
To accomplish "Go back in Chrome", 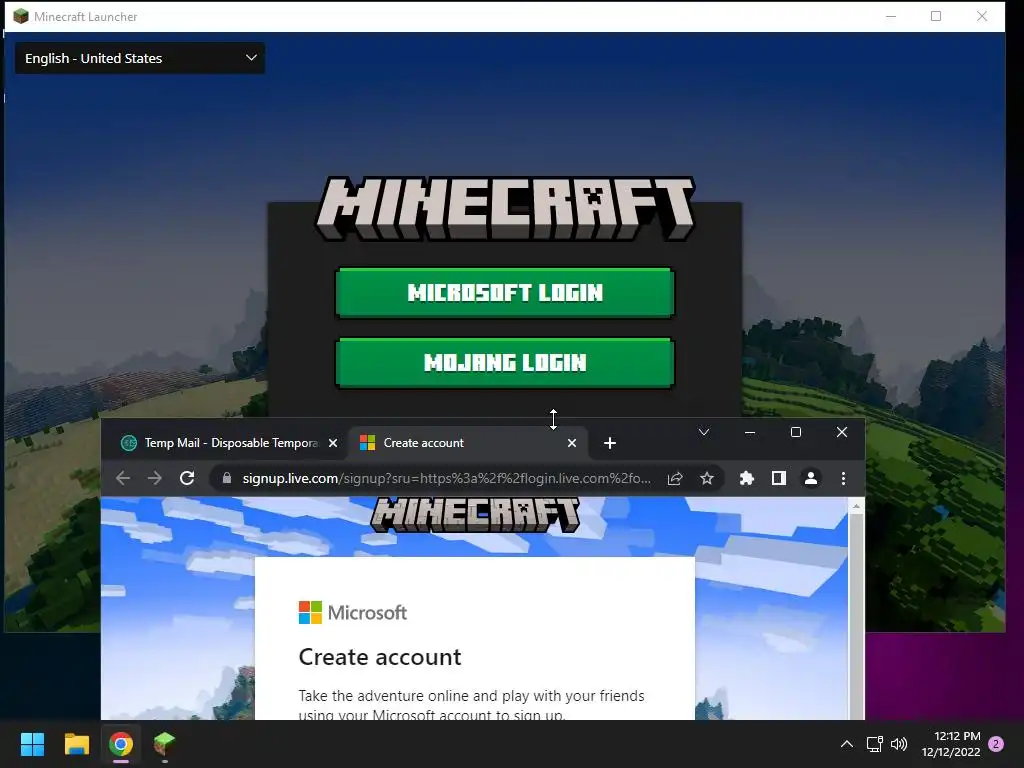I will (123, 478).
